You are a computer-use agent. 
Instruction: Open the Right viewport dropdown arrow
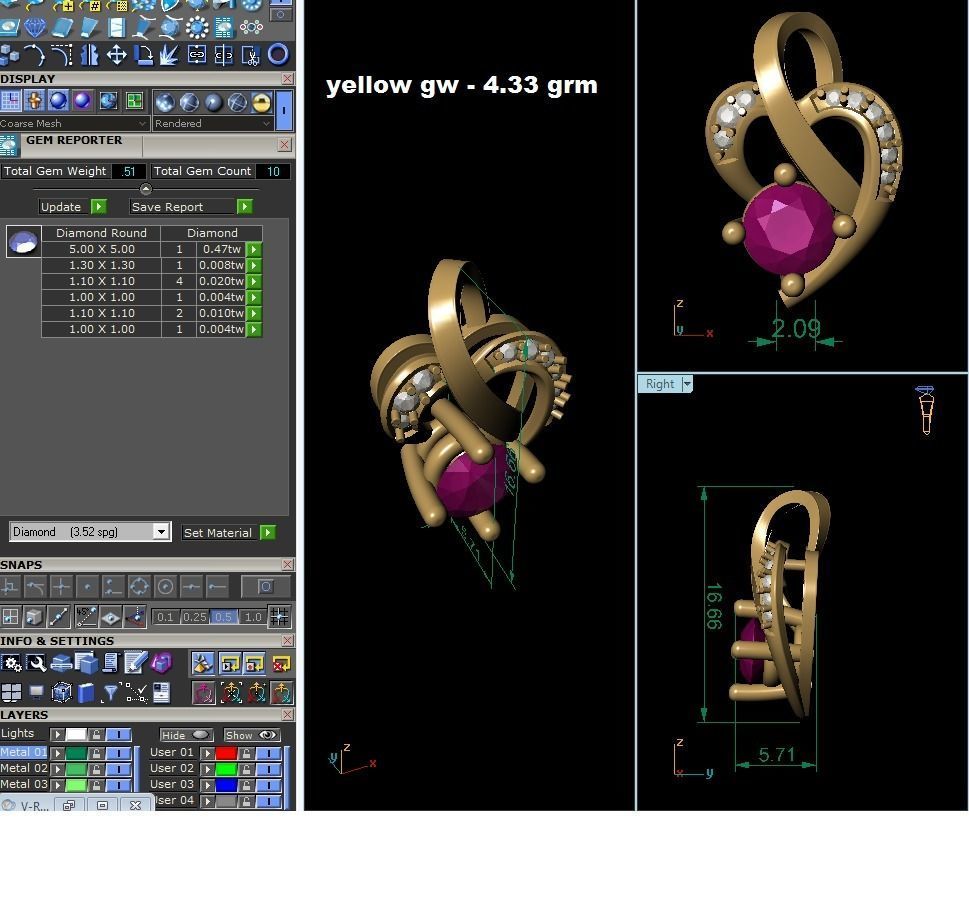tap(686, 384)
